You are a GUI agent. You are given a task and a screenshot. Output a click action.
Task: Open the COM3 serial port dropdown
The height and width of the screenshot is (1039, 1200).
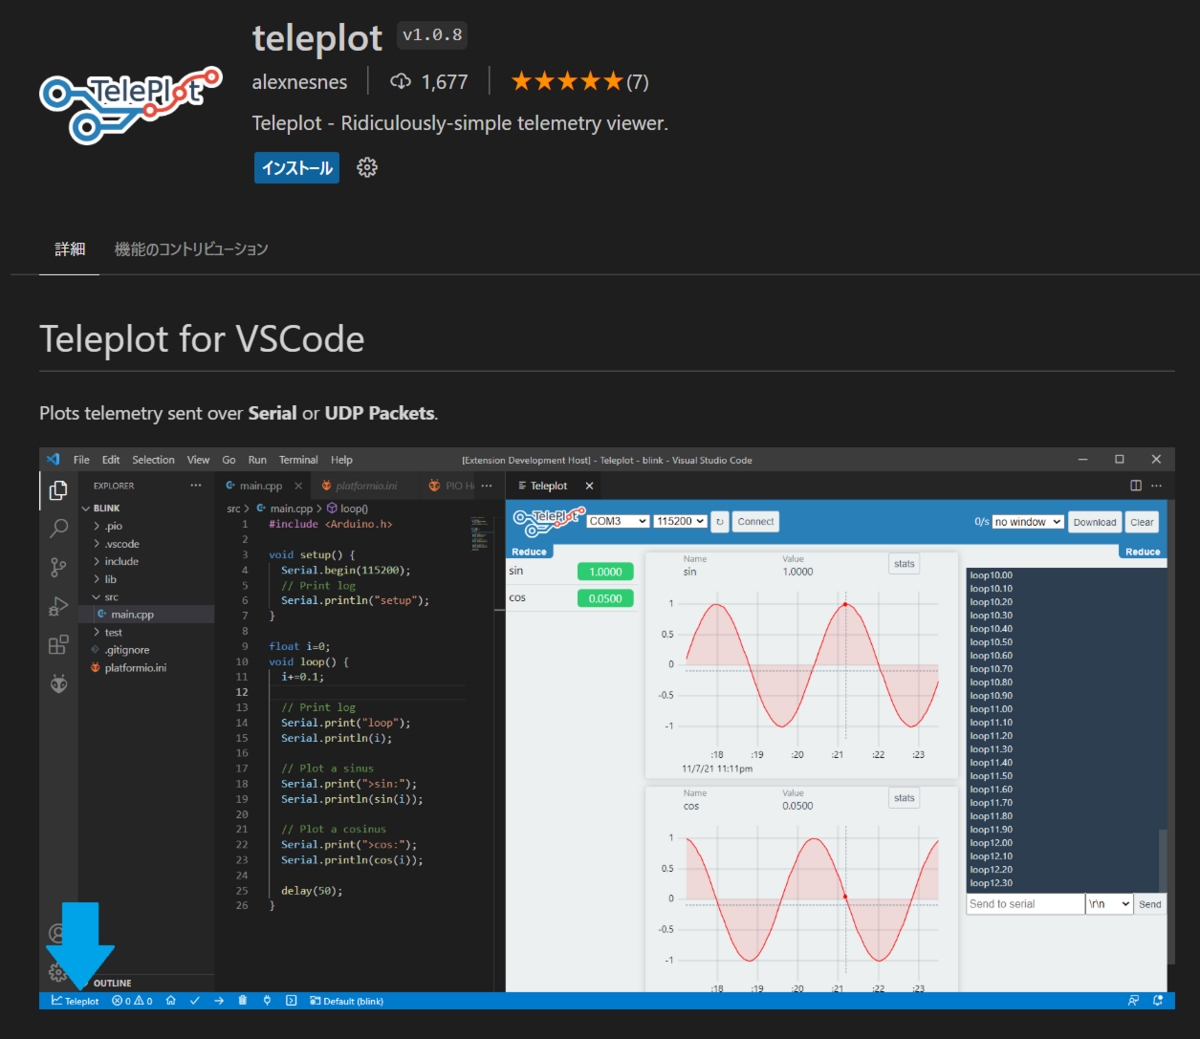pyautogui.click(x=617, y=520)
